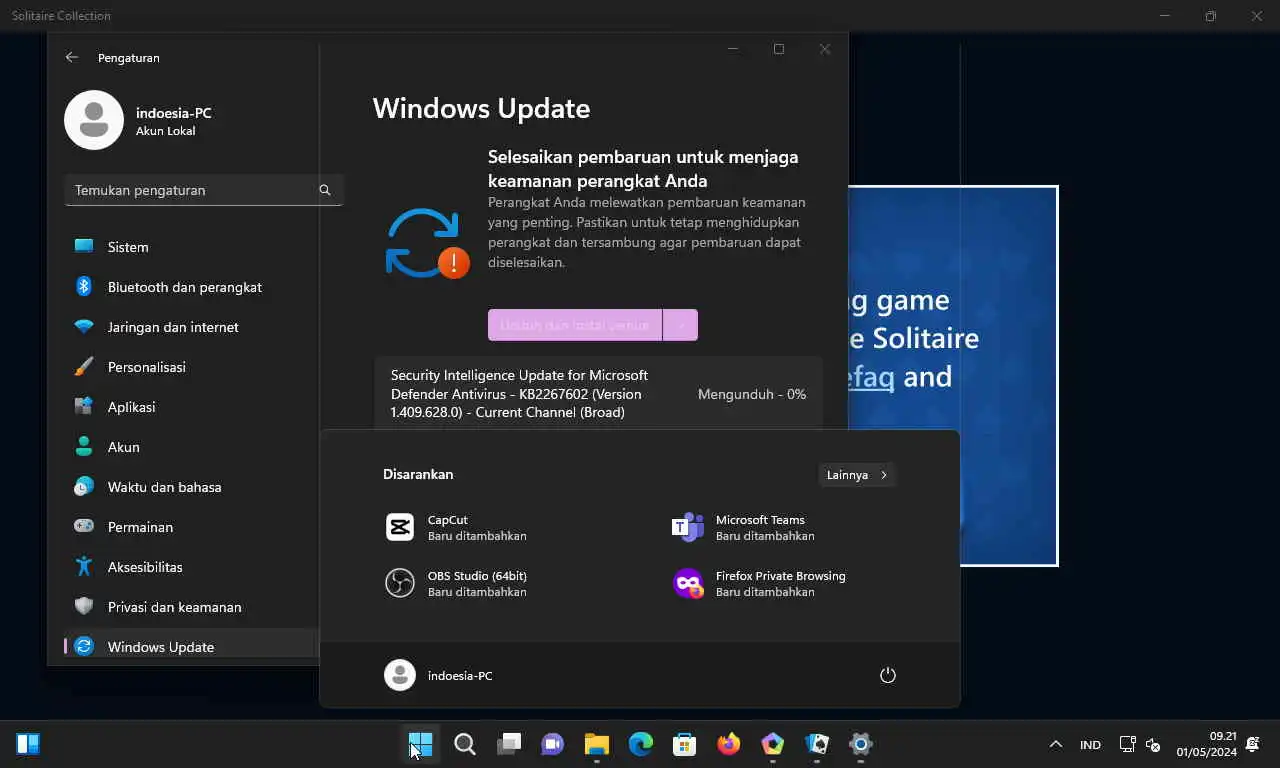
Task: Open Task View on taskbar
Action: point(509,744)
